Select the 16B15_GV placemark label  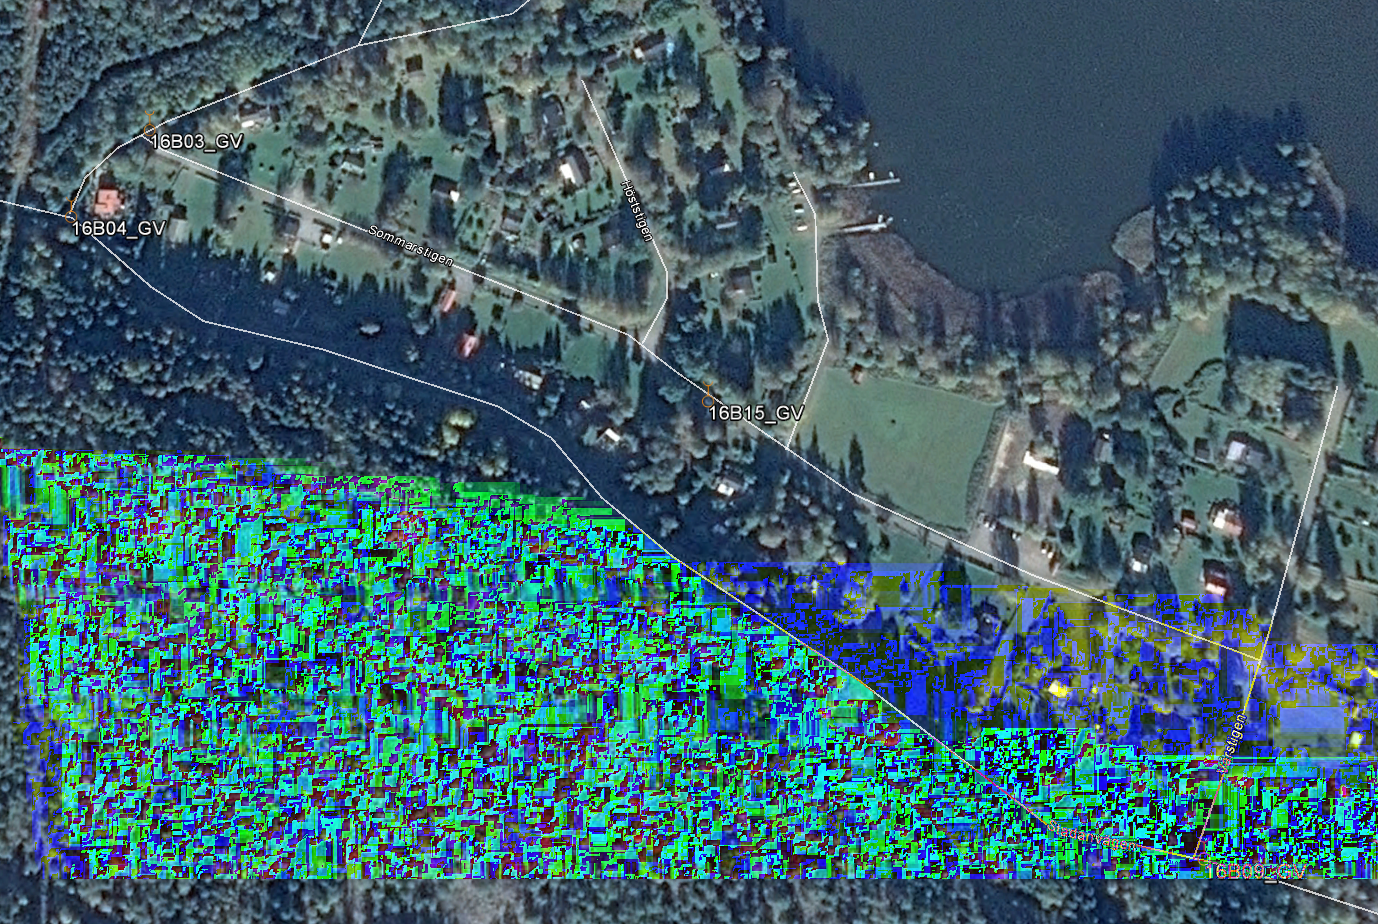[x=756, y=414]
